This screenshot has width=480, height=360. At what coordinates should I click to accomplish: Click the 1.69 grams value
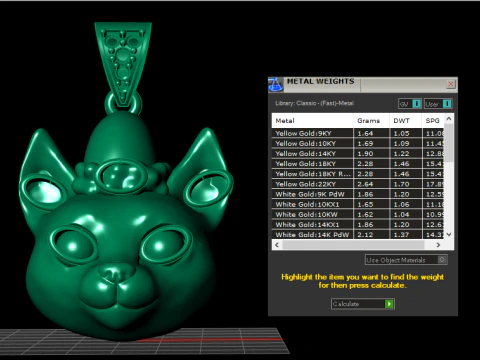pos(365,144)
